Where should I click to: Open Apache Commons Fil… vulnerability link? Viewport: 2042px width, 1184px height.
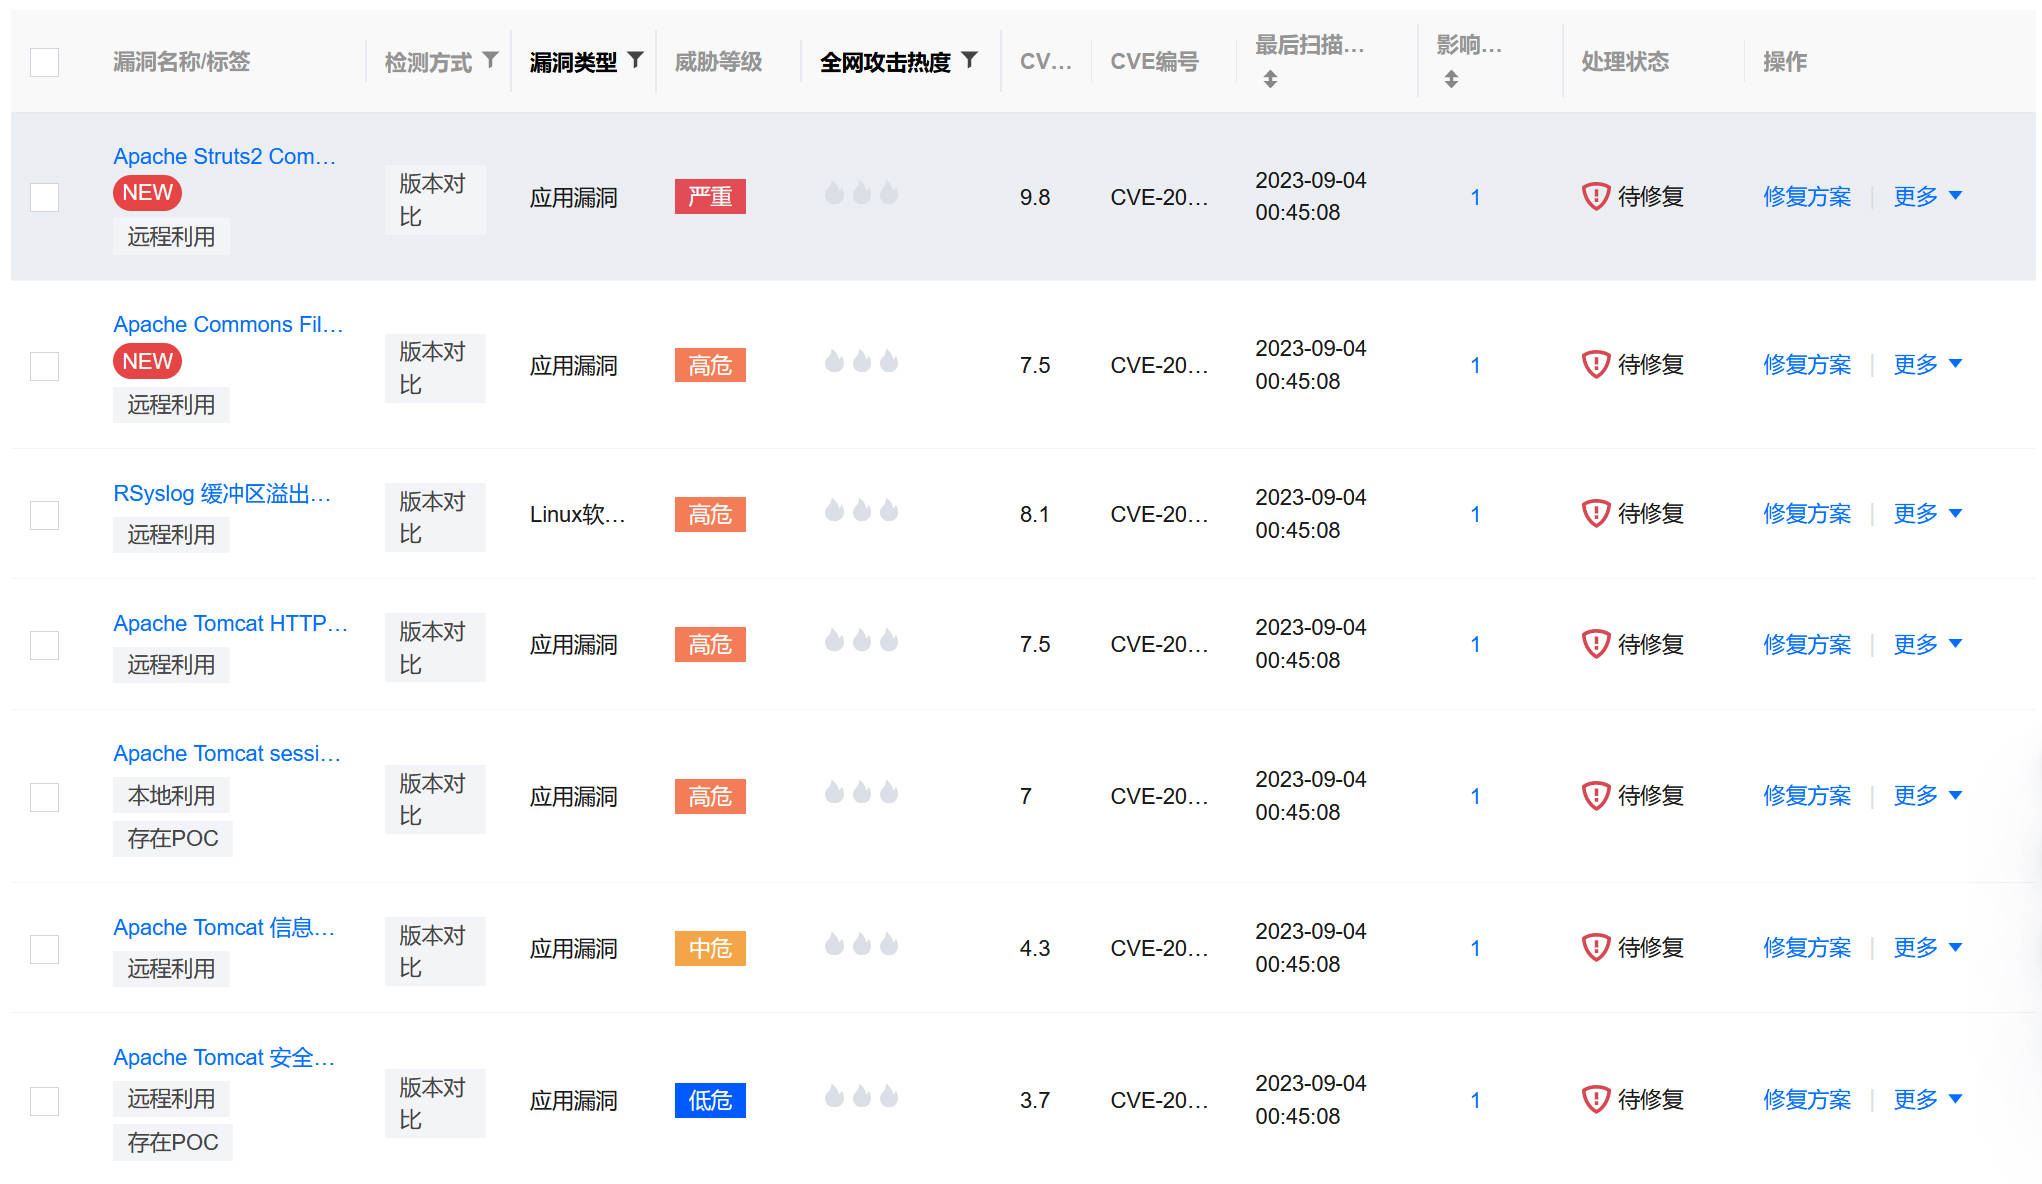228,324
